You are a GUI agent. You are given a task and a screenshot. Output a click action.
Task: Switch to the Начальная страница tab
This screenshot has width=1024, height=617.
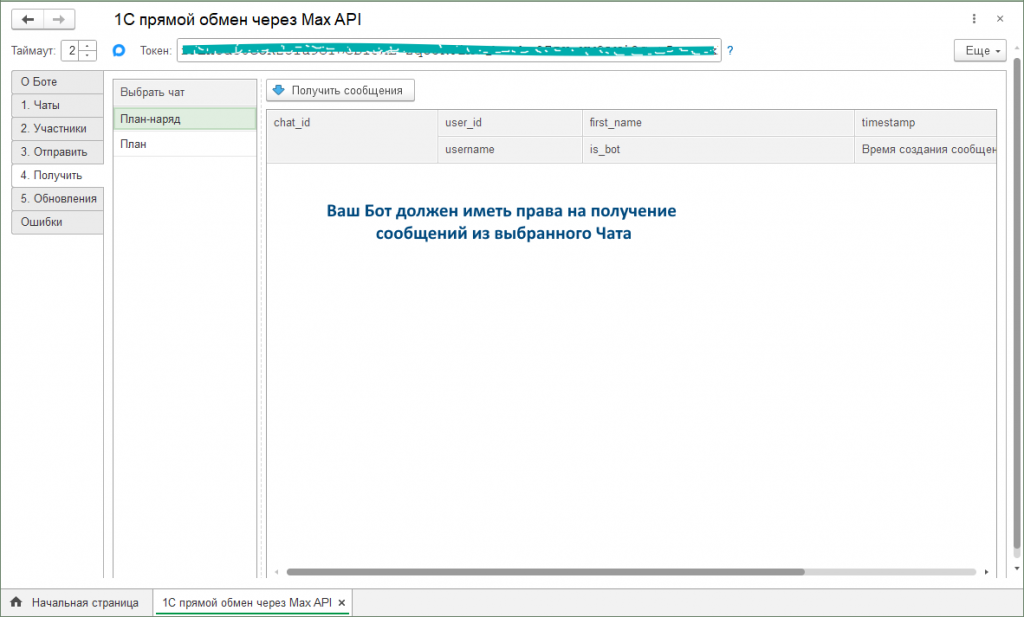point(76,603)
